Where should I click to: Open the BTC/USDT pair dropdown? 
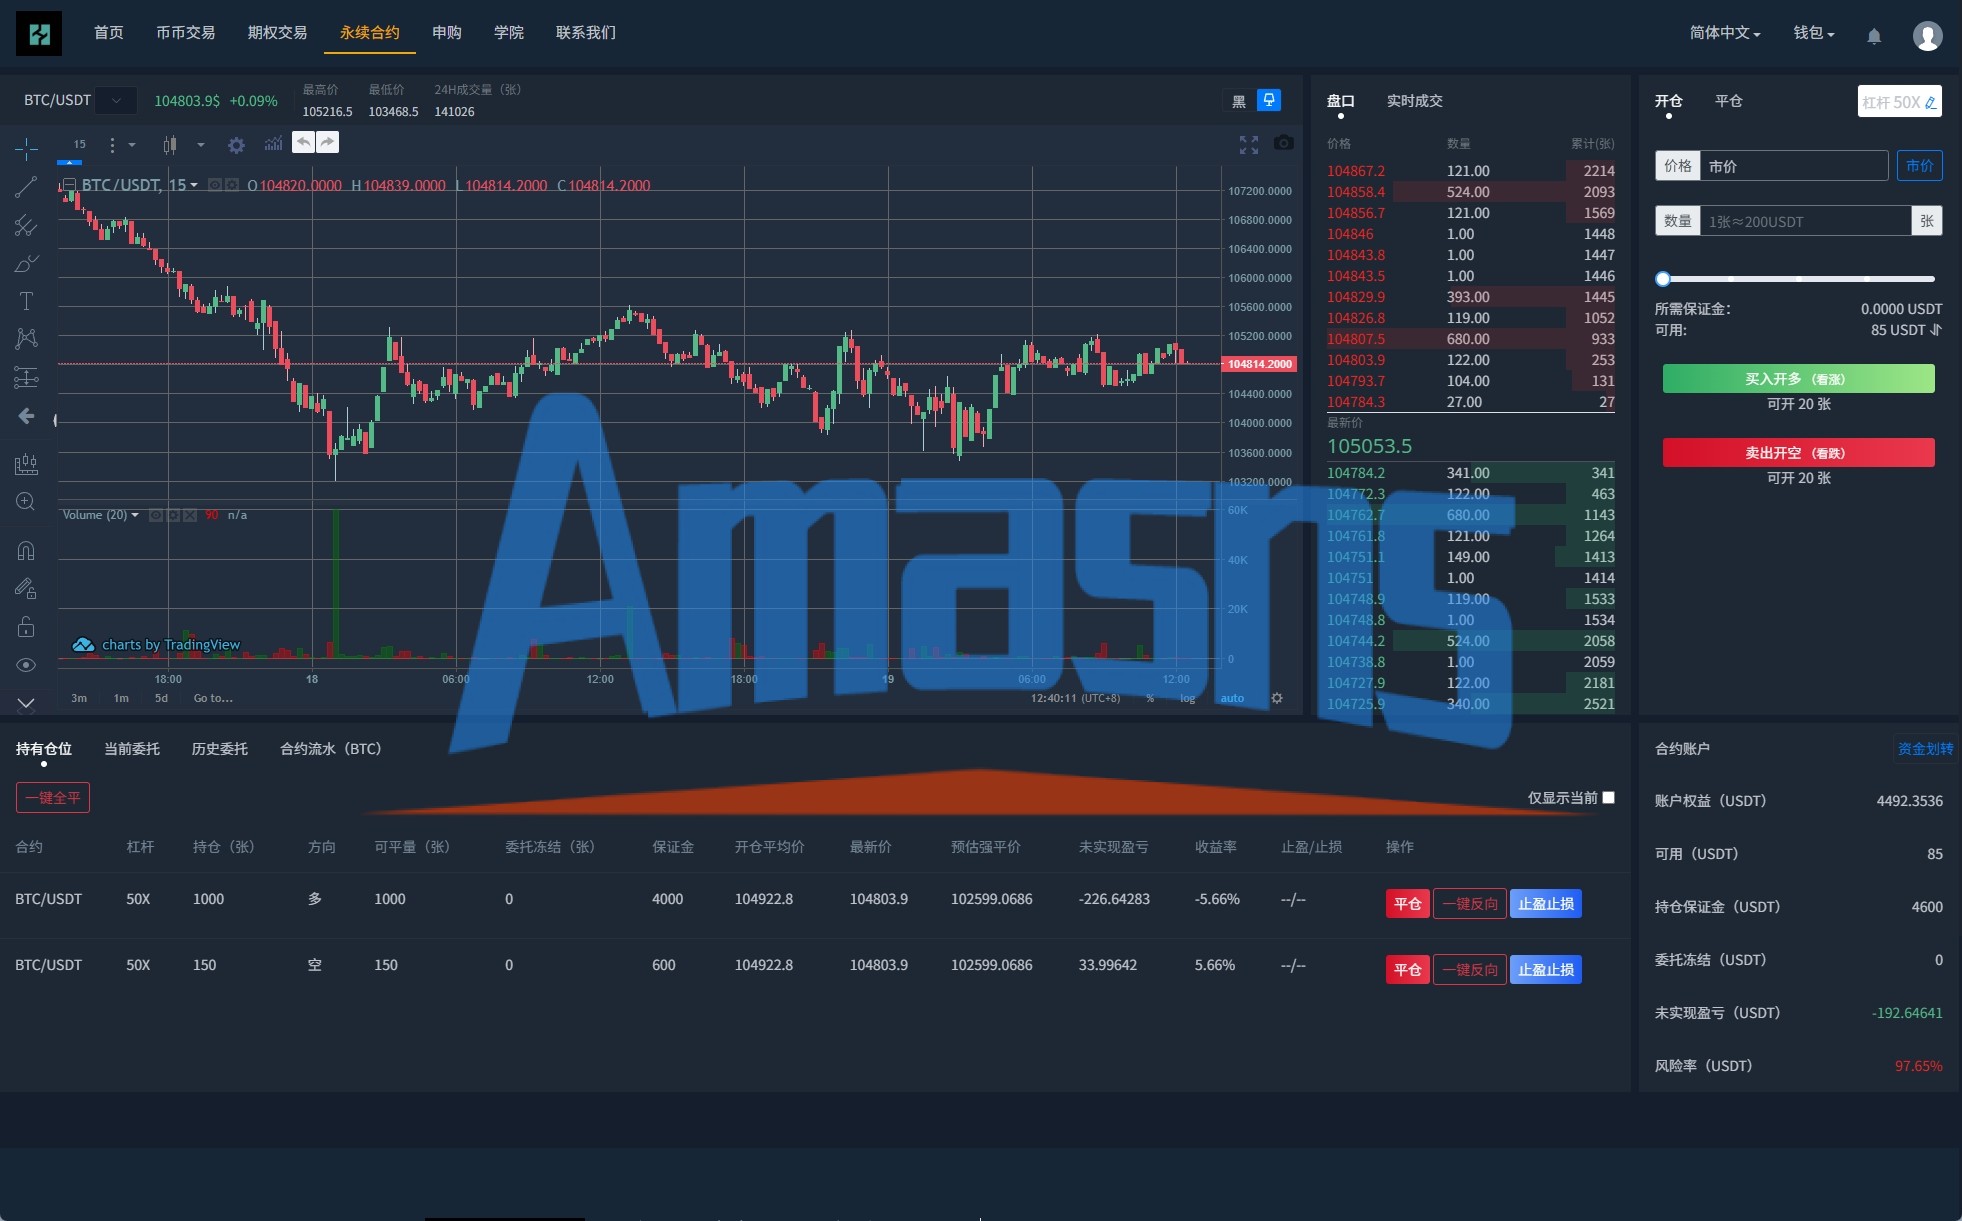(117, 100)
